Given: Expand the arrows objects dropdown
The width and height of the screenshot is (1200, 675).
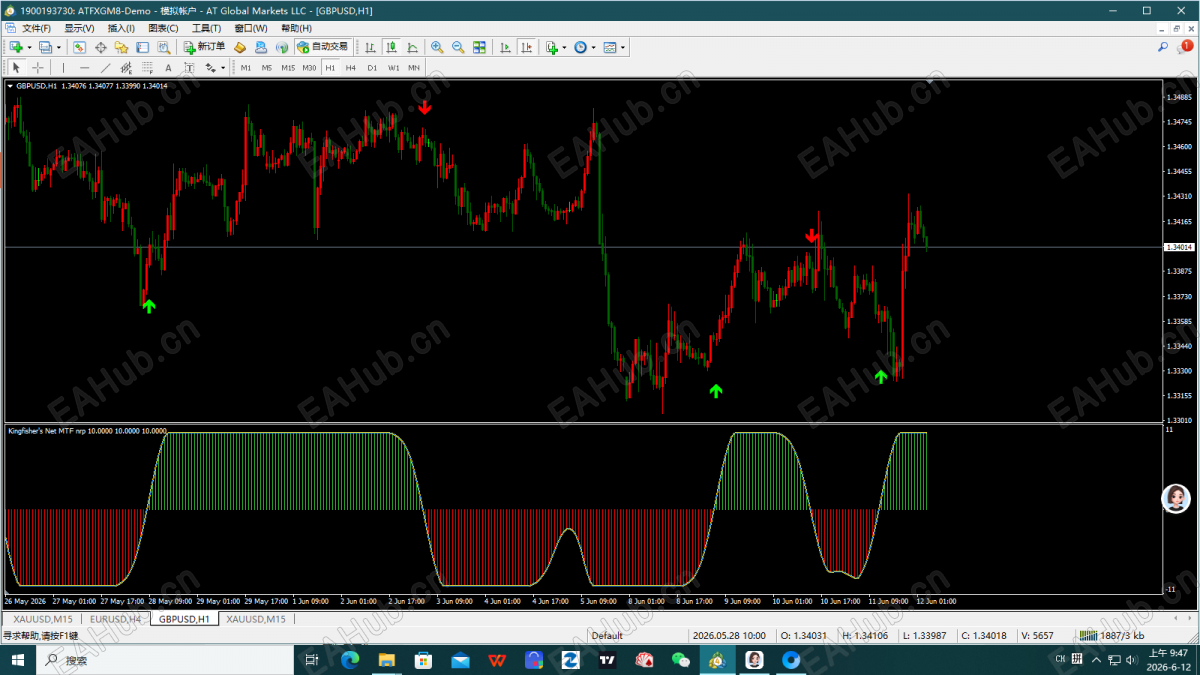Looking at the screenshot, I should [222, 68].
